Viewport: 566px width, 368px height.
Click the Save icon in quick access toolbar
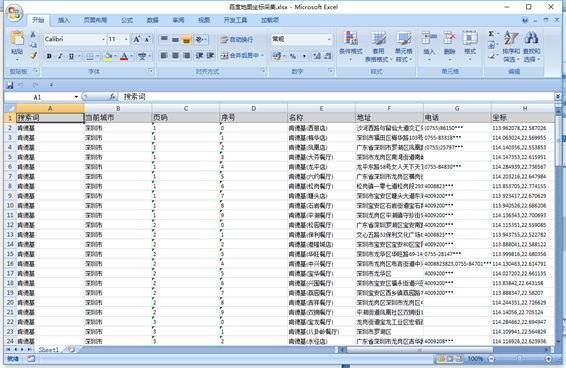[10, 85]
